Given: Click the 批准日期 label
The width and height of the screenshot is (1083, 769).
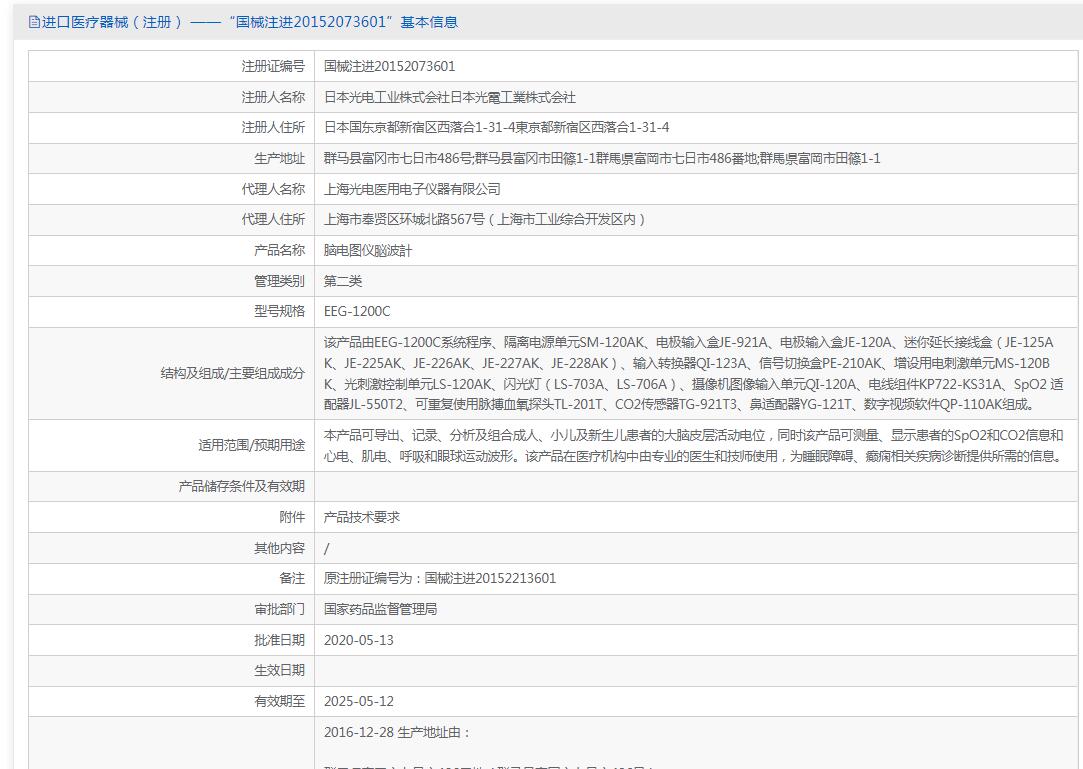Looking at the screenshot, I should click(279, 640).
